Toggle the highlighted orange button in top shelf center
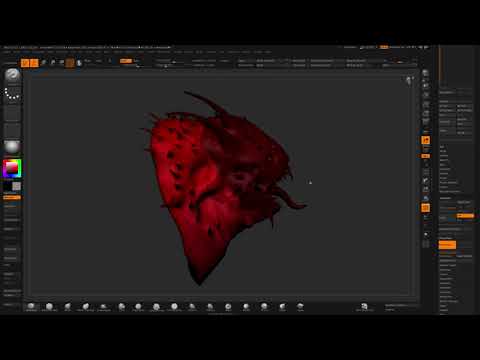Screen dimensions: 480x360 (x=126, y=61)
